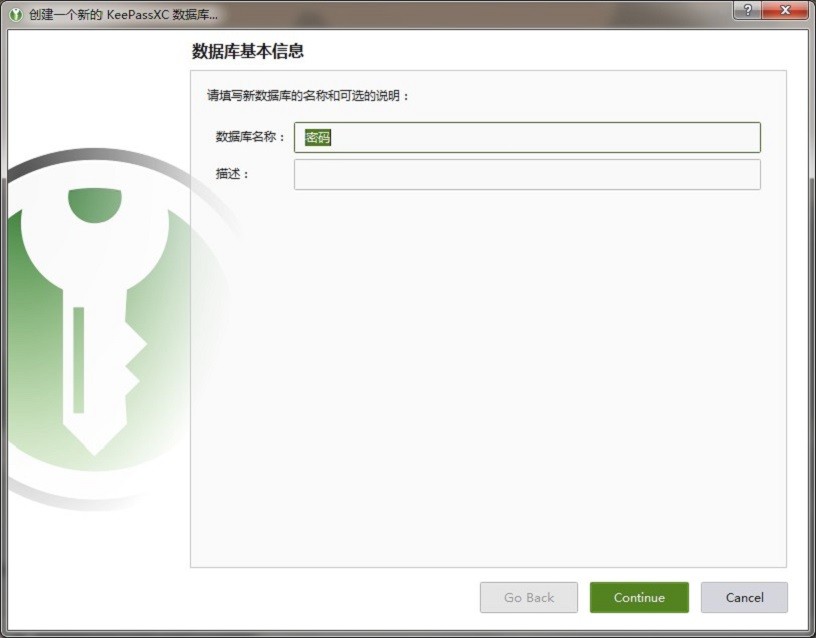This screenshot has height=638, width=816.
Task: Click the disabled Go Back button
Action: coord(529,597)
